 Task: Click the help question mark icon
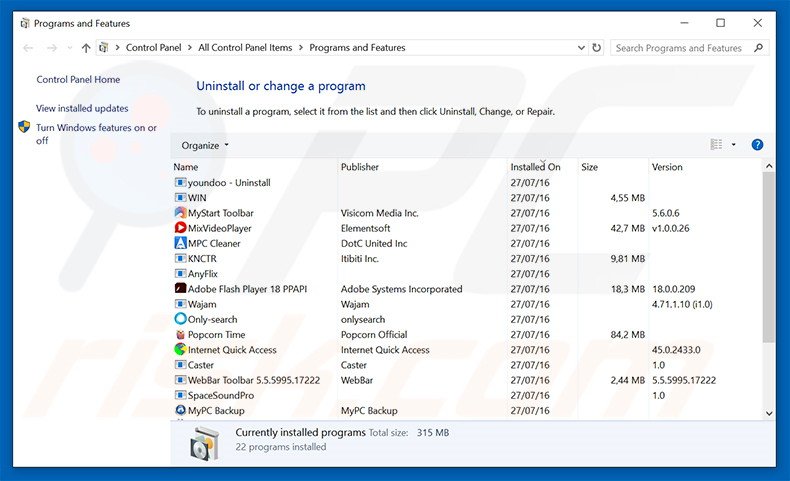757,145
